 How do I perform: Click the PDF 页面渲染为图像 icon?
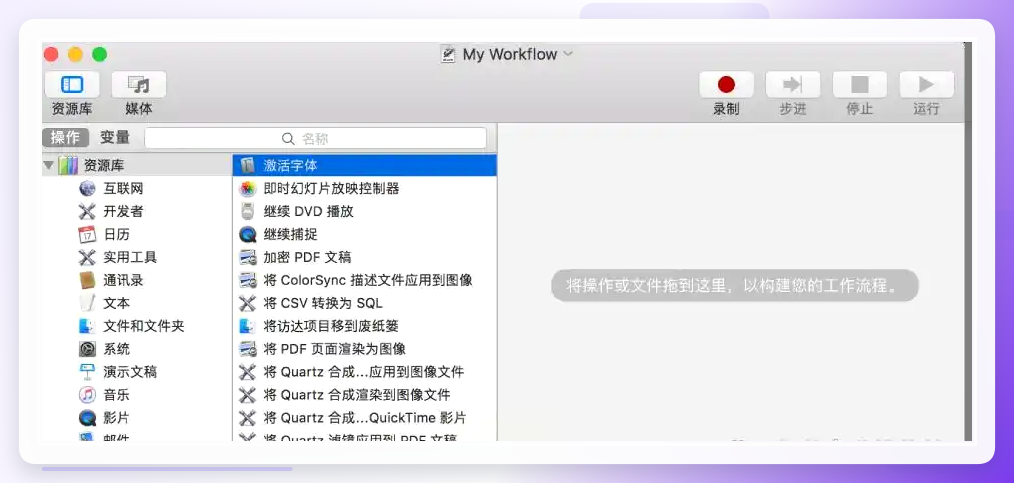click(x=248, y=349)
